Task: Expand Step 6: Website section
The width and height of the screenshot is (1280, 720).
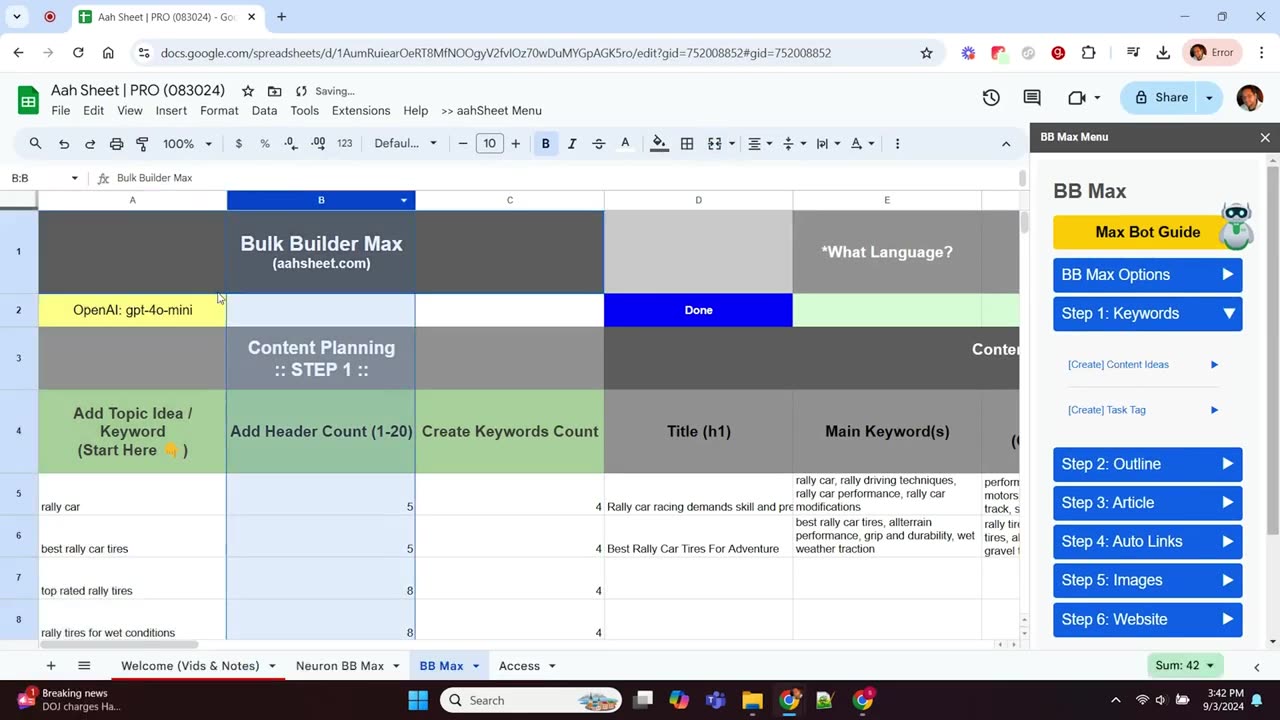Action: click(1147, 620)
